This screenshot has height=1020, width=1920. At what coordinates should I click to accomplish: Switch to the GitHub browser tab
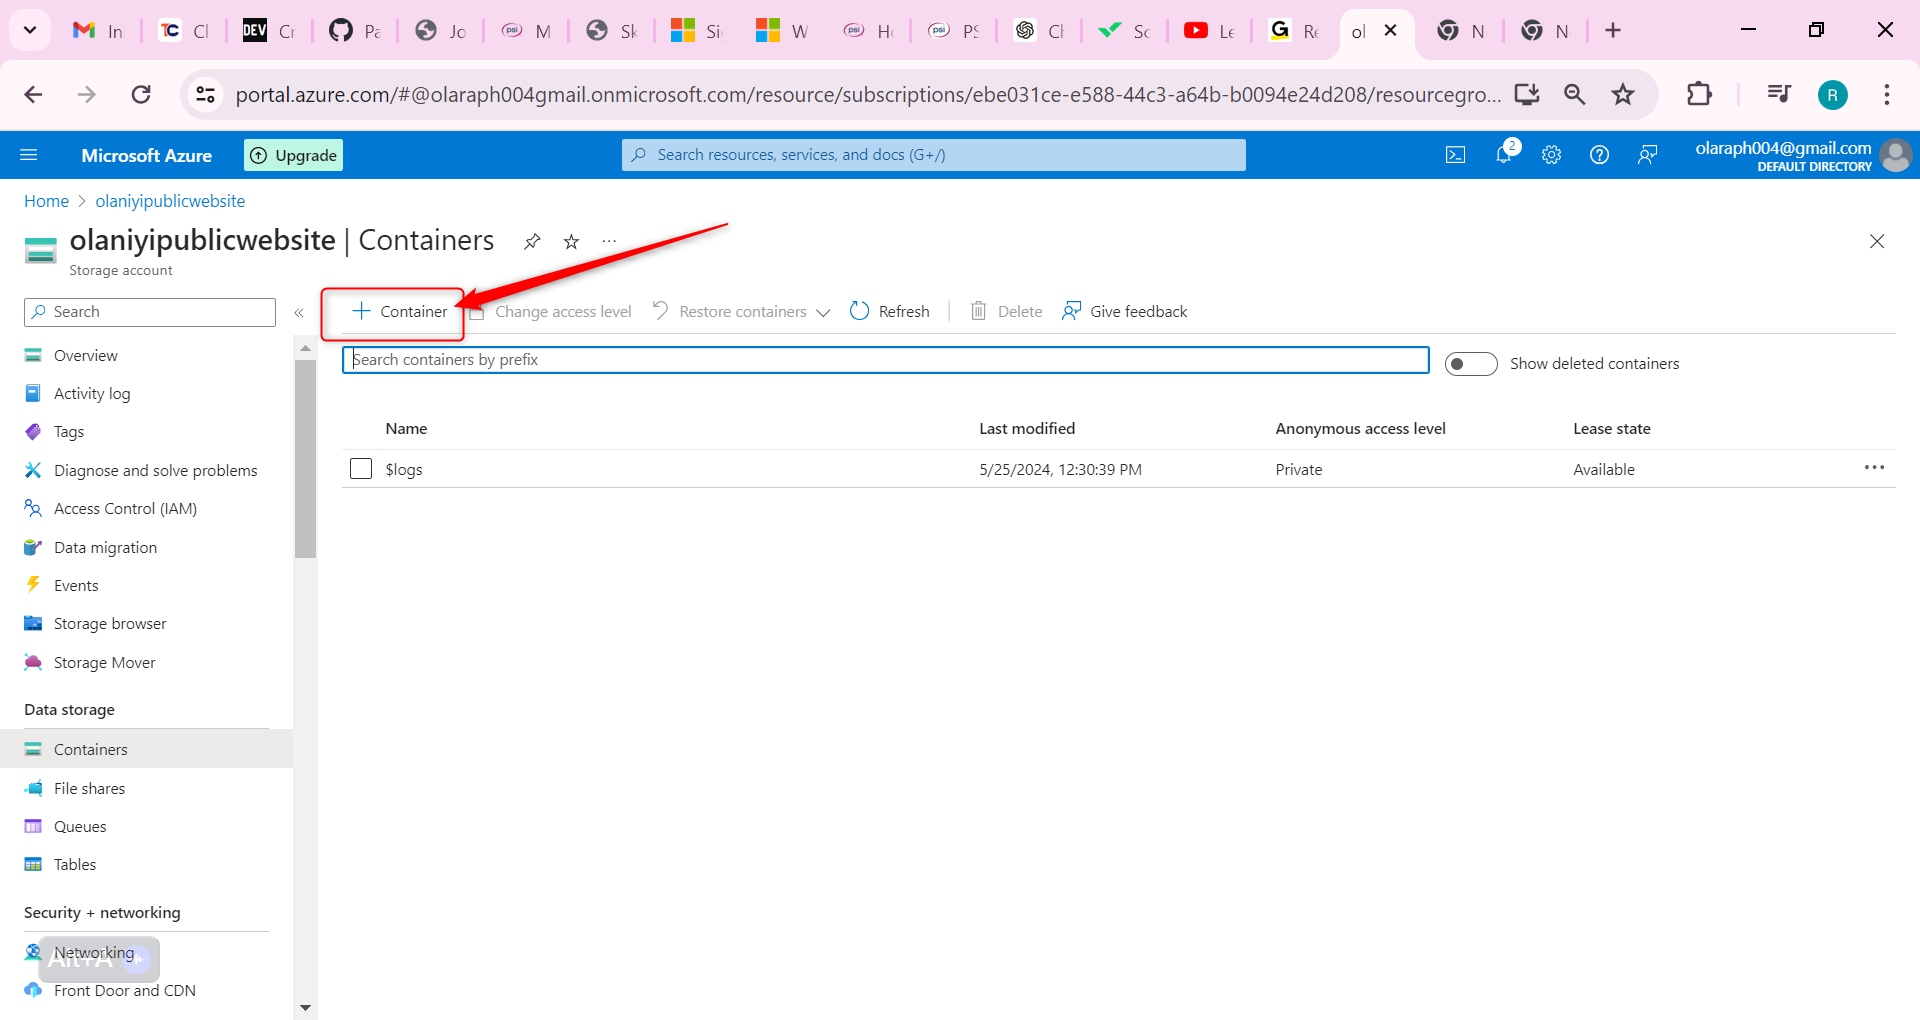[355, 31]
